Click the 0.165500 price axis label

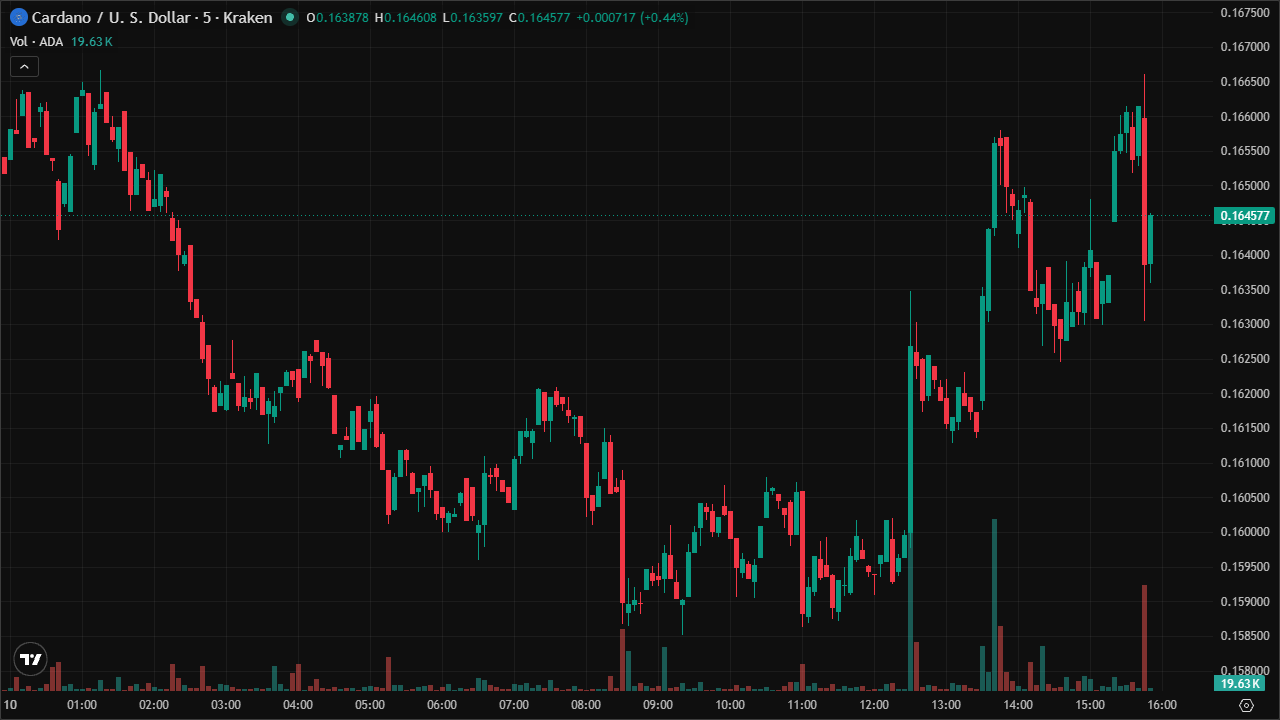click(x=1245, y=151)
